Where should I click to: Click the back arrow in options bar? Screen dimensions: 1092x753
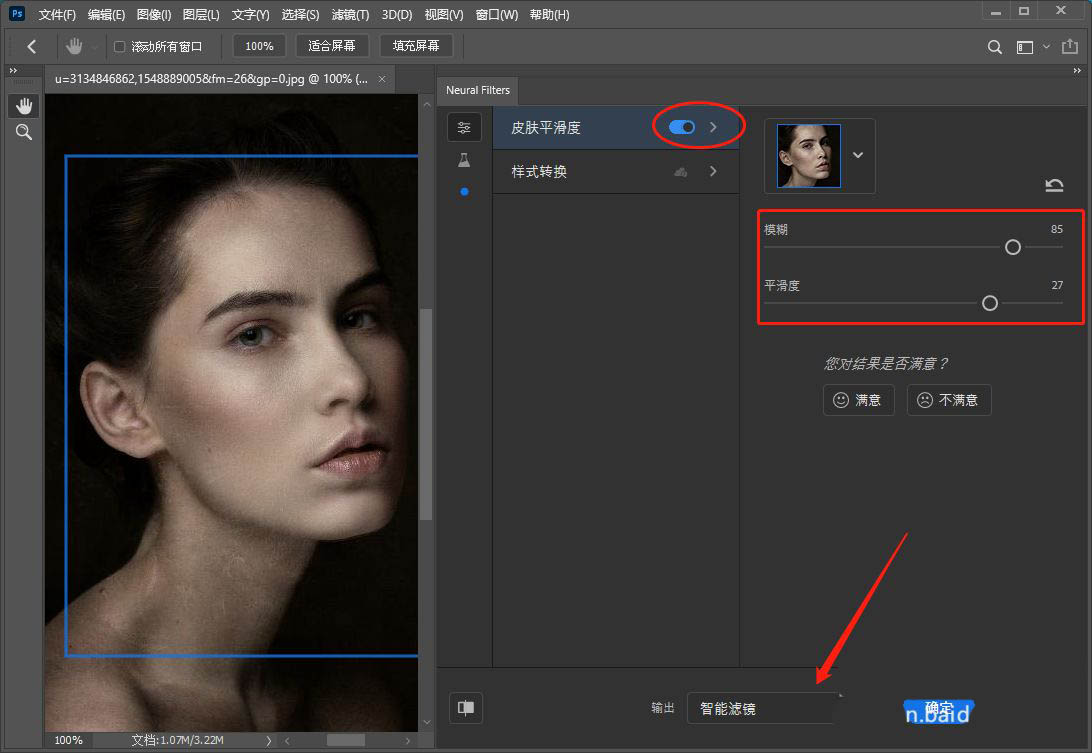[32, 46]
